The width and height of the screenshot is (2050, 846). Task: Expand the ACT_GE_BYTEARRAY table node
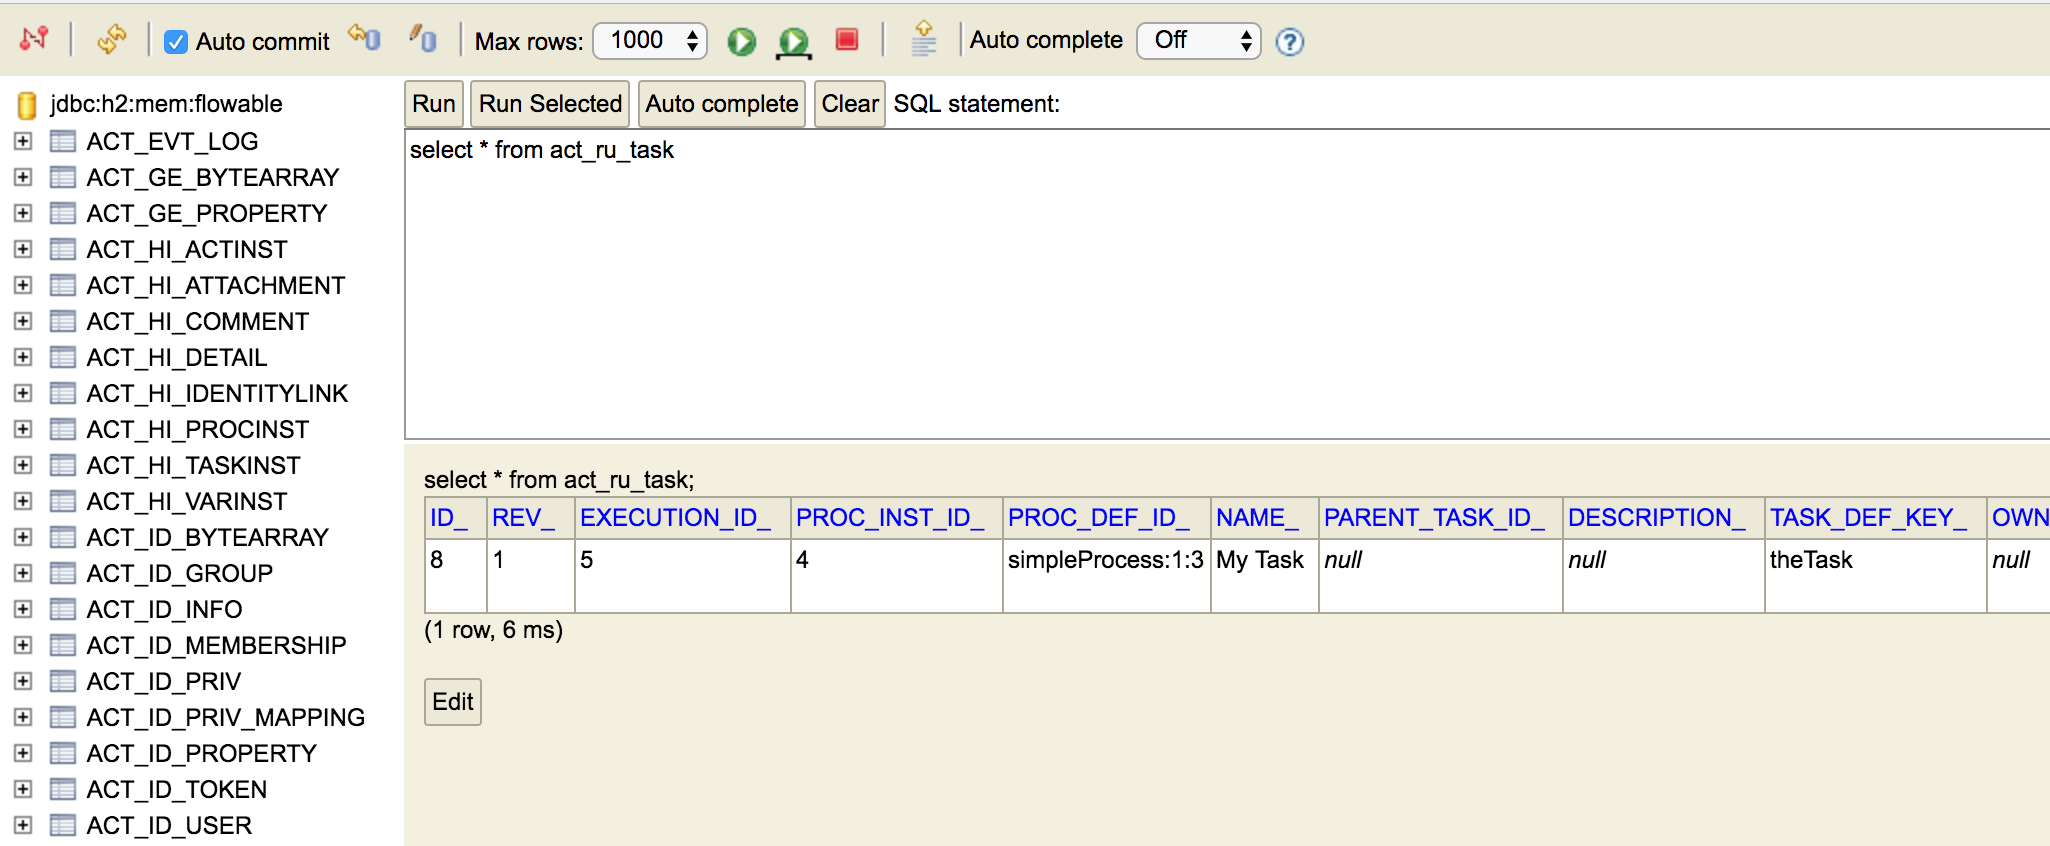(23, 177)
